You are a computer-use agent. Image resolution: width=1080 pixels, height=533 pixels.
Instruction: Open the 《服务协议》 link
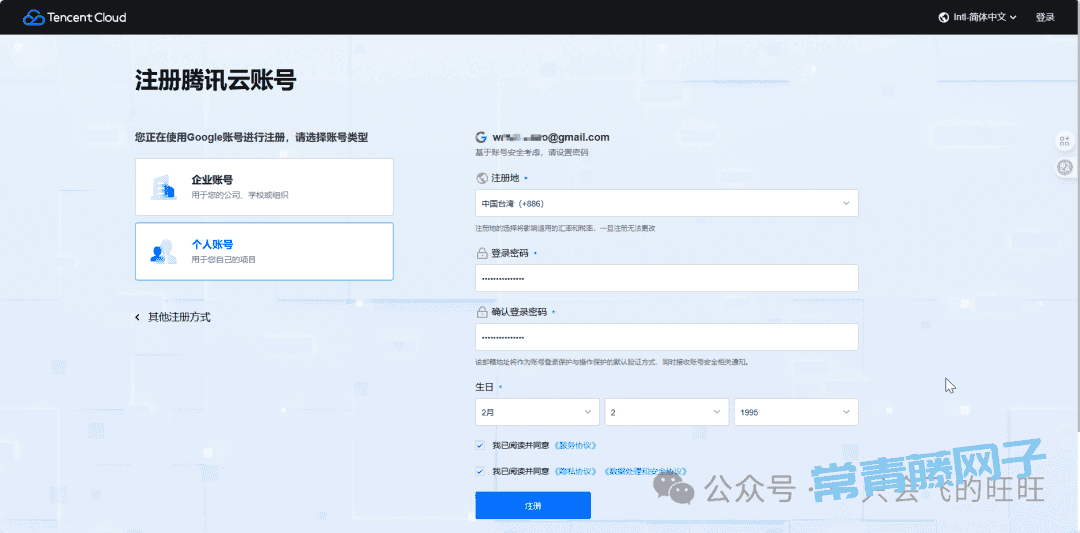(x=574, y=446)
